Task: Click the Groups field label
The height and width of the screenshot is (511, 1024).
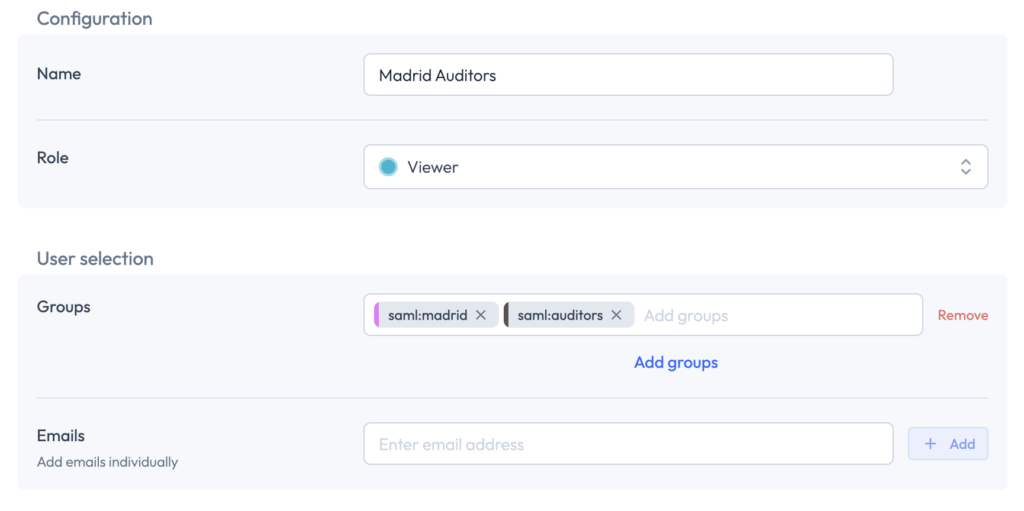Action: (63, 307)
